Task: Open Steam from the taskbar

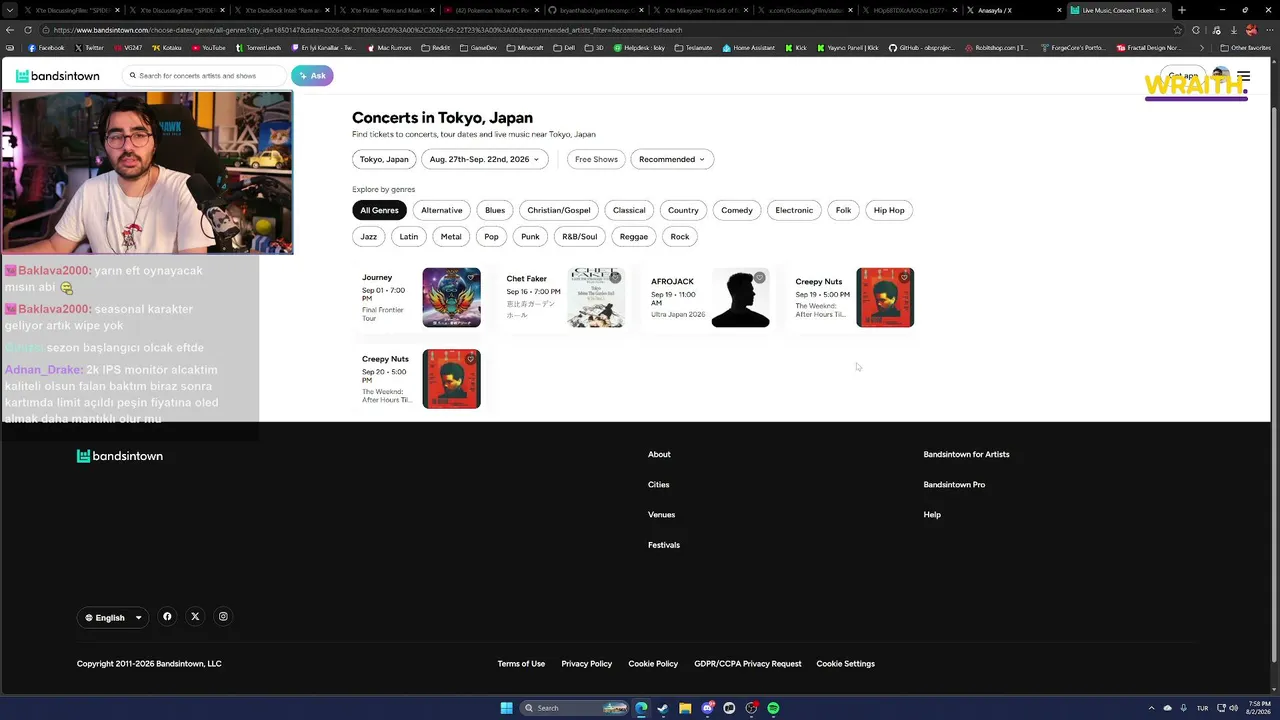Action: click(x=663, y=708)
